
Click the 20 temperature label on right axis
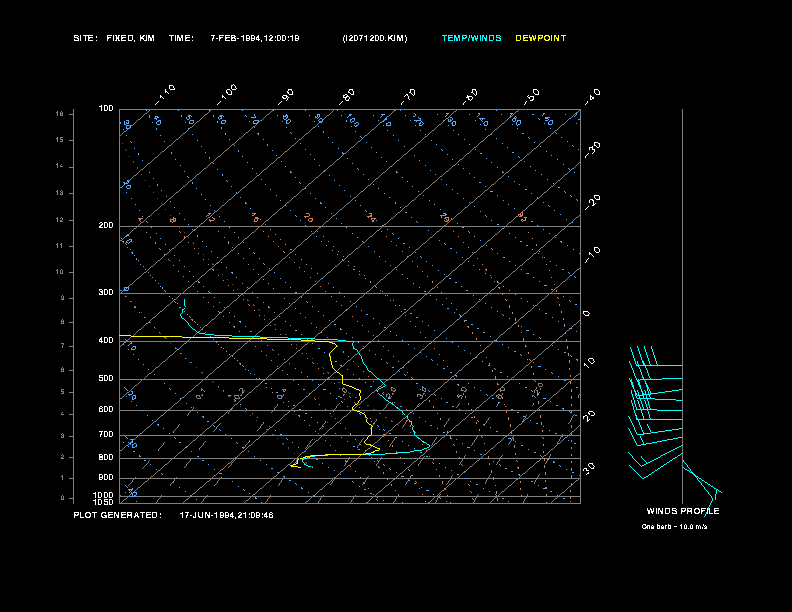589,416
